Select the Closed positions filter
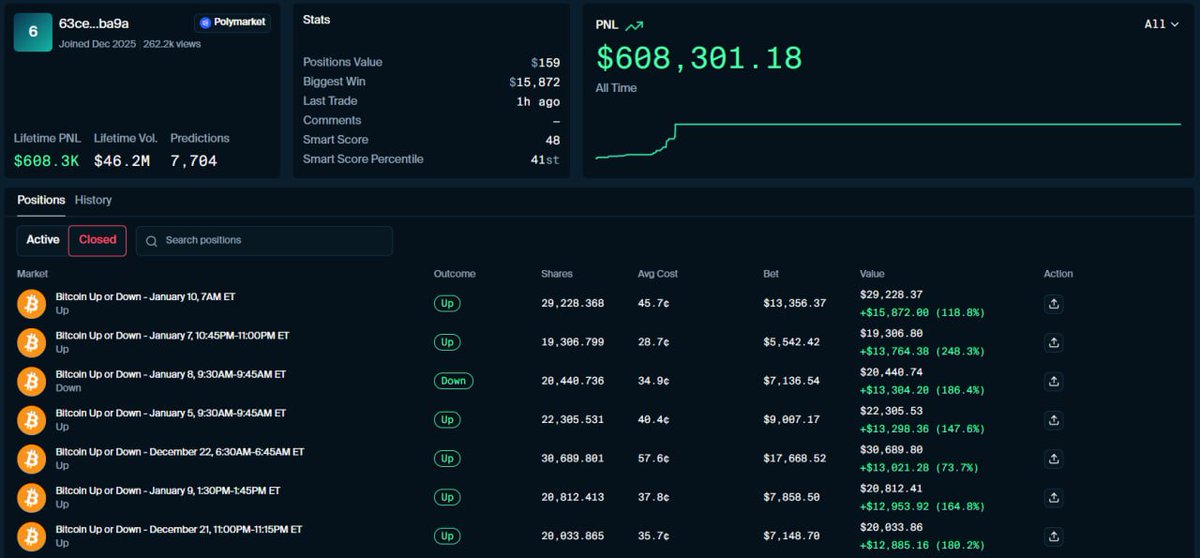 [98, 240]
